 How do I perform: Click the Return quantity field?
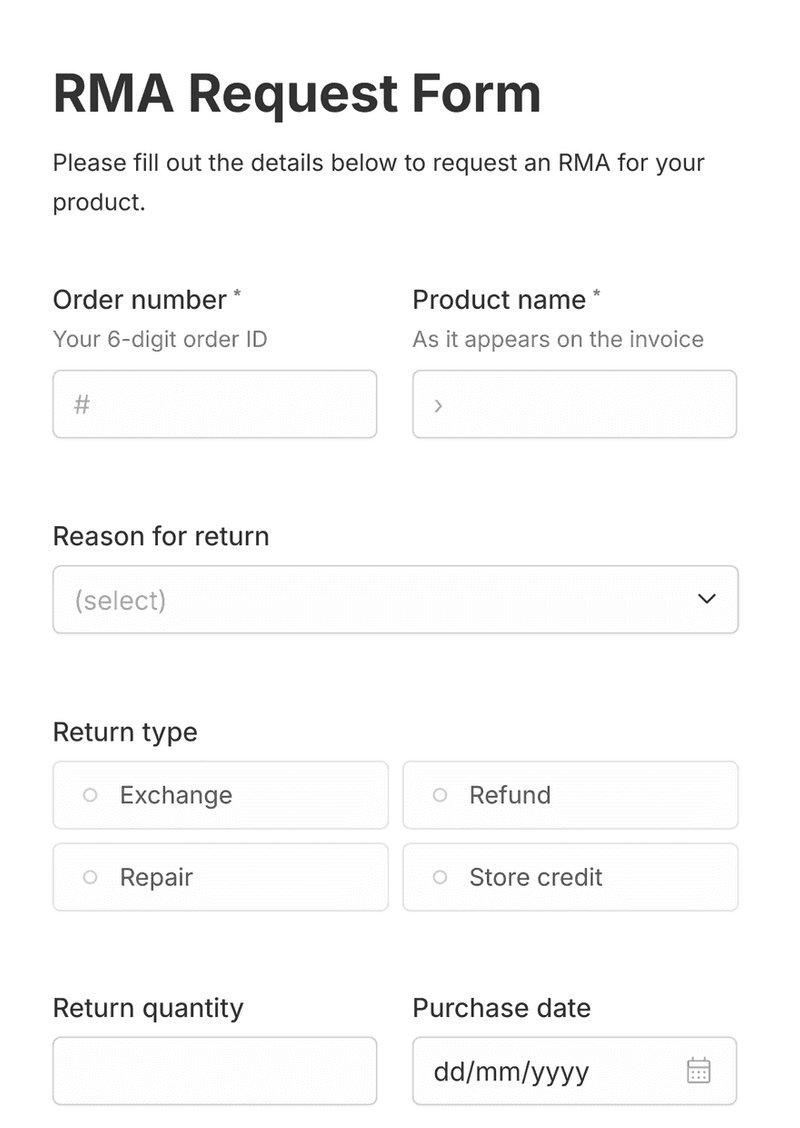click(x=214, y=1071)
